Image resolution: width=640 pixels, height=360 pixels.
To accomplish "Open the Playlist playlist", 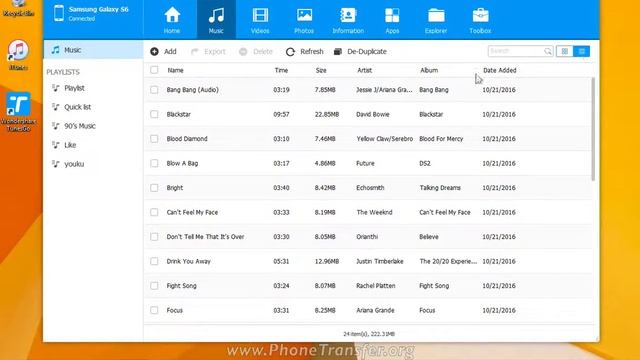I will (x=74, y=88).
